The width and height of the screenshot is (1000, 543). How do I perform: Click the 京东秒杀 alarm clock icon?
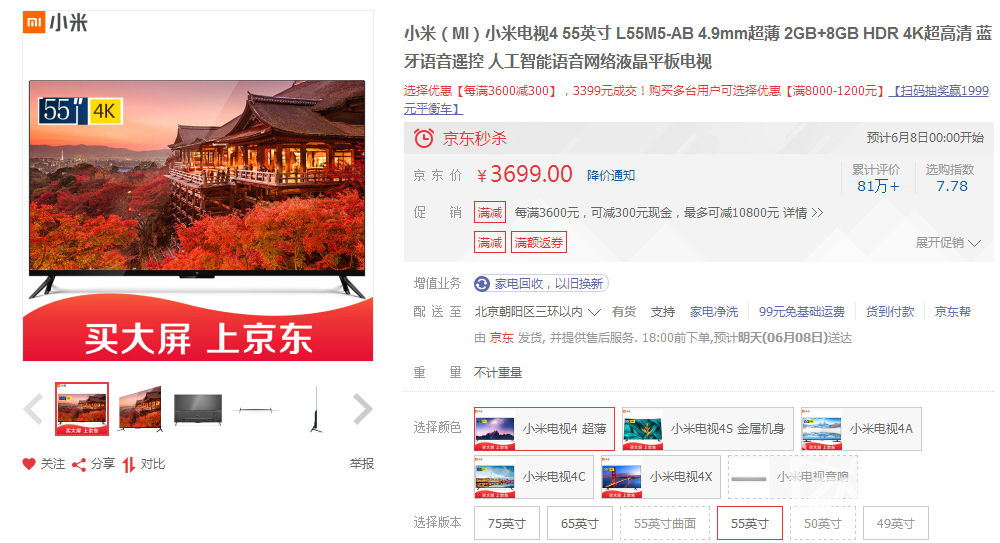424,138
